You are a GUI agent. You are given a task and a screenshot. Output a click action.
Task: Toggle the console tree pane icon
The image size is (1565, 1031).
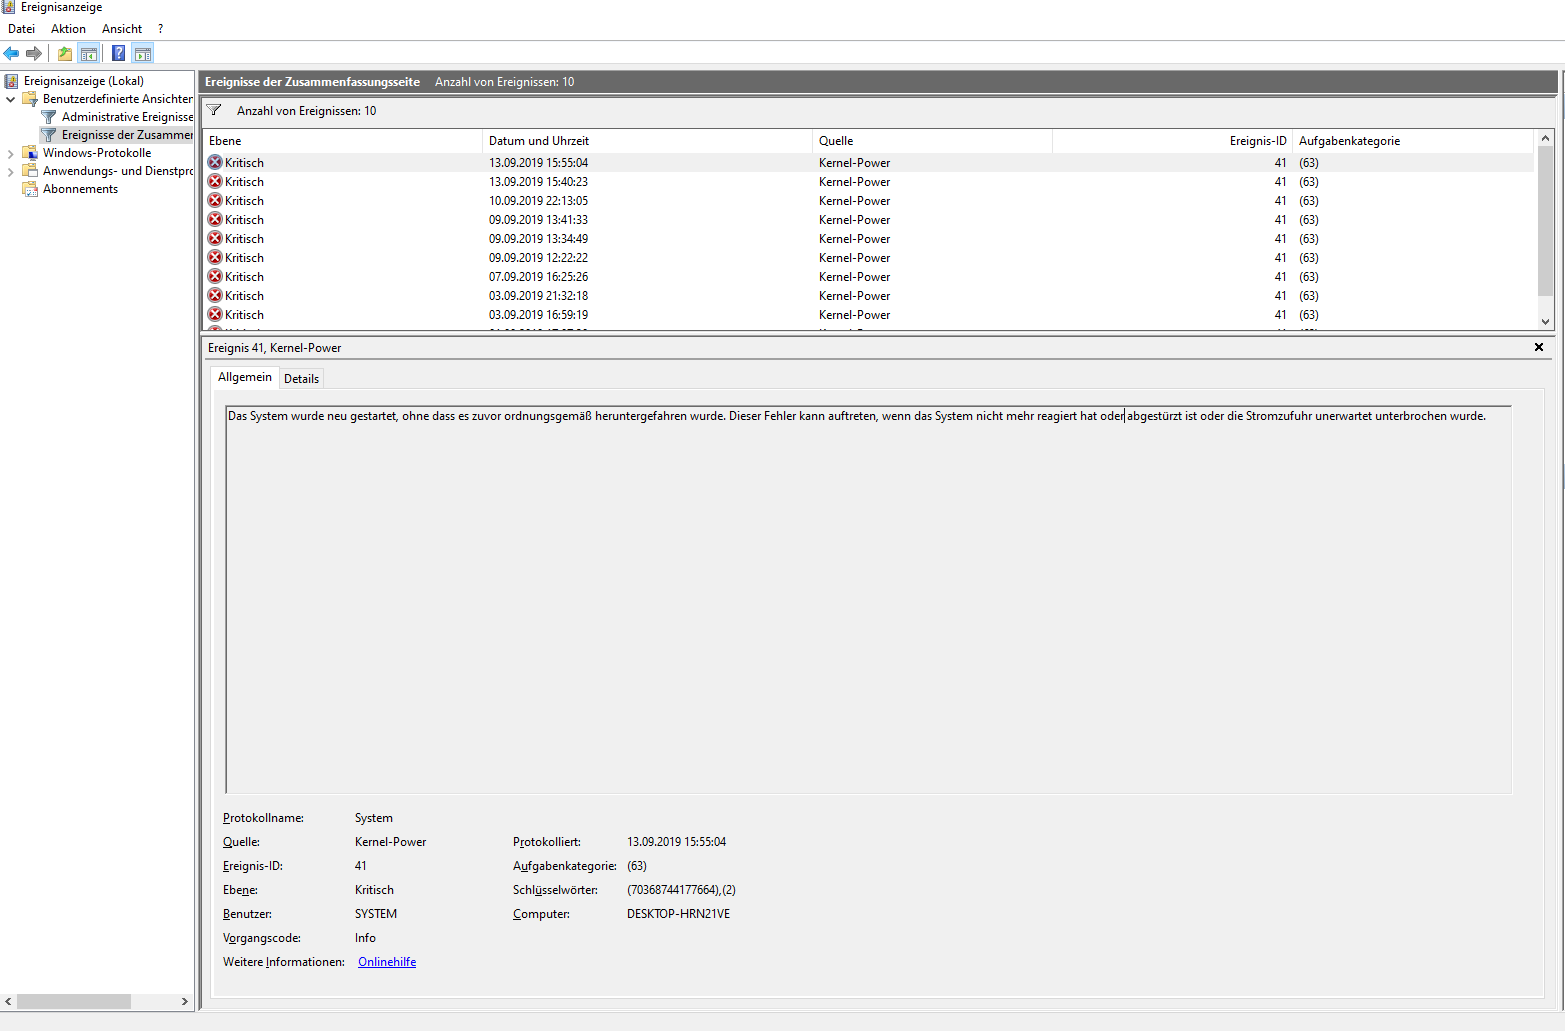click(89, 54)
